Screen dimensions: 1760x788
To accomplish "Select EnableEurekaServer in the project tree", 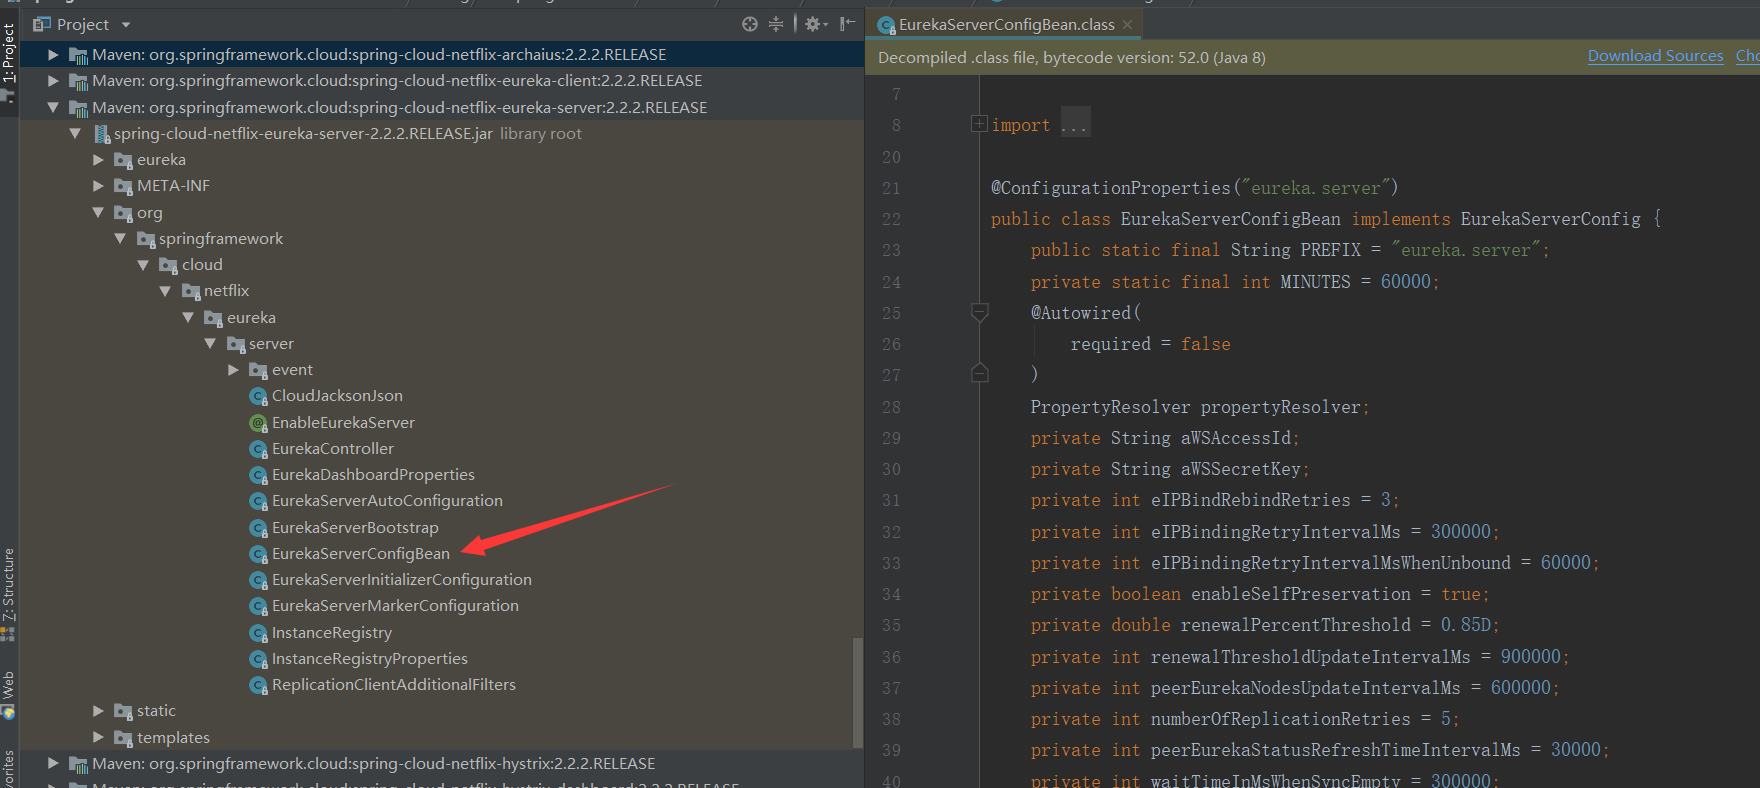I will click(x=343, y=422).
